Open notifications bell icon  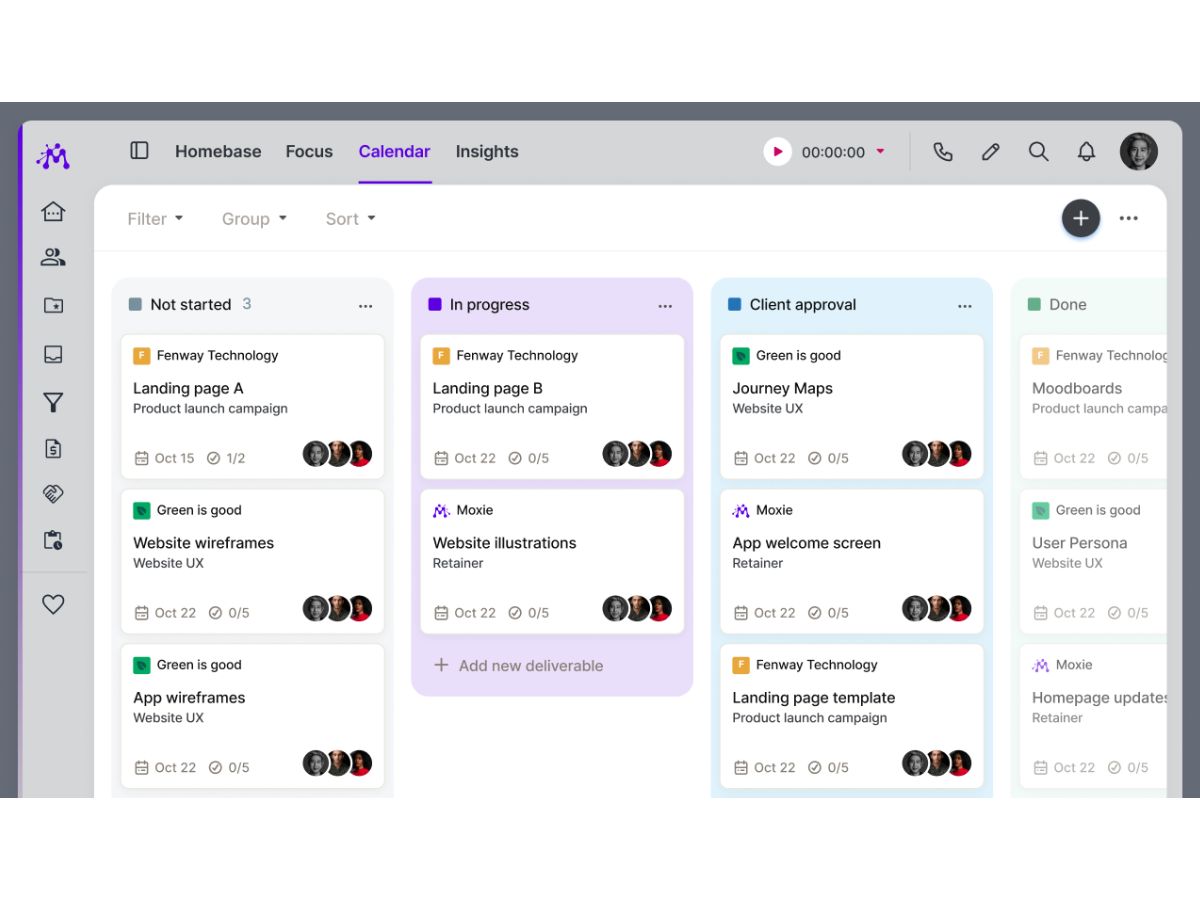click(x=1086, y=151)
